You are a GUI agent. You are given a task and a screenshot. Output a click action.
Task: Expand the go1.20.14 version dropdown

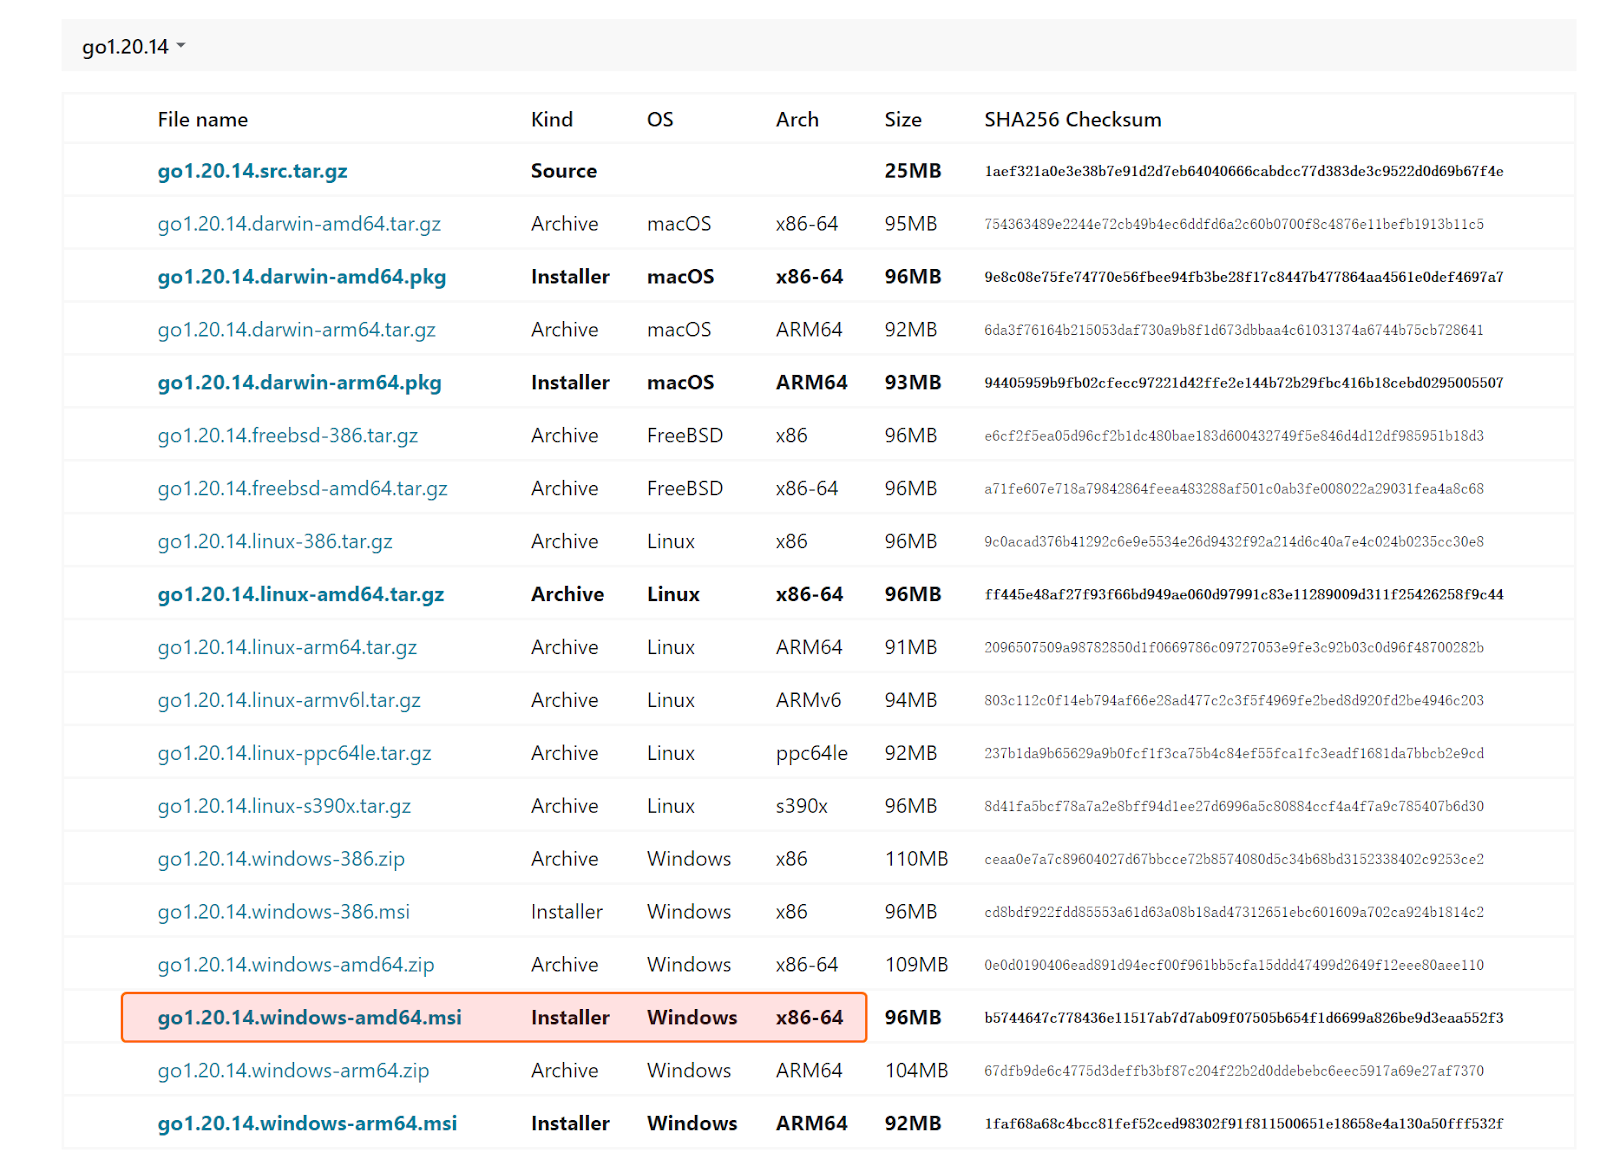pos(134,47)
